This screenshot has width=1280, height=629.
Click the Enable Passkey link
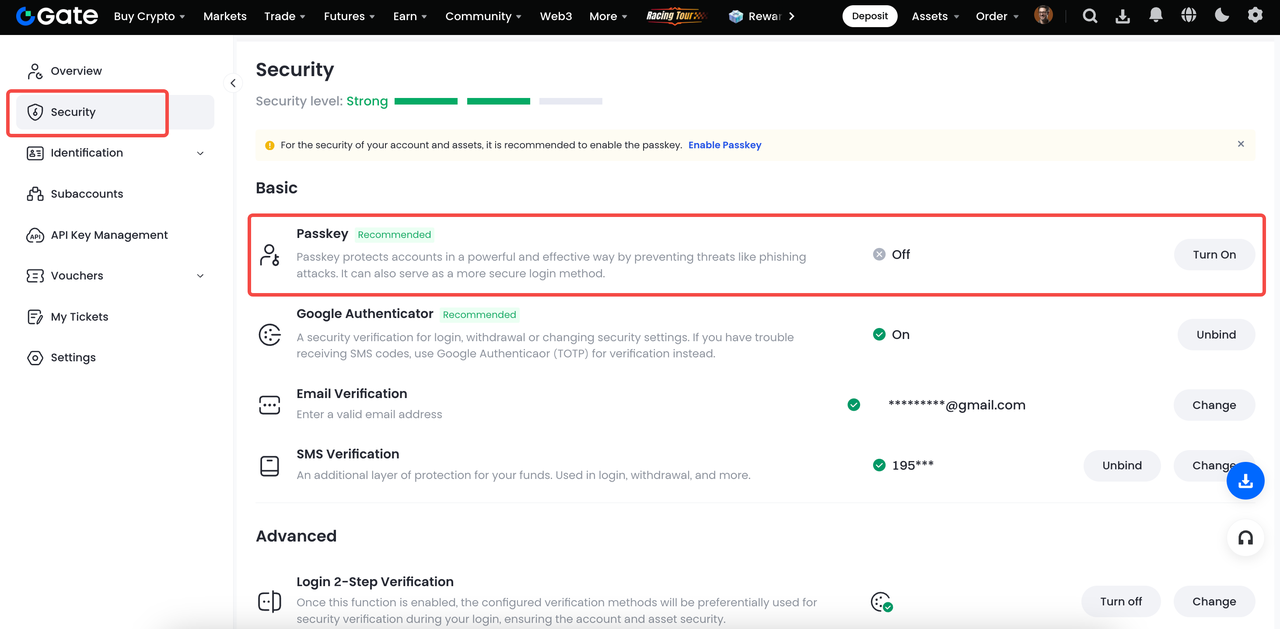pyautogui.click(x=724, y=145)
